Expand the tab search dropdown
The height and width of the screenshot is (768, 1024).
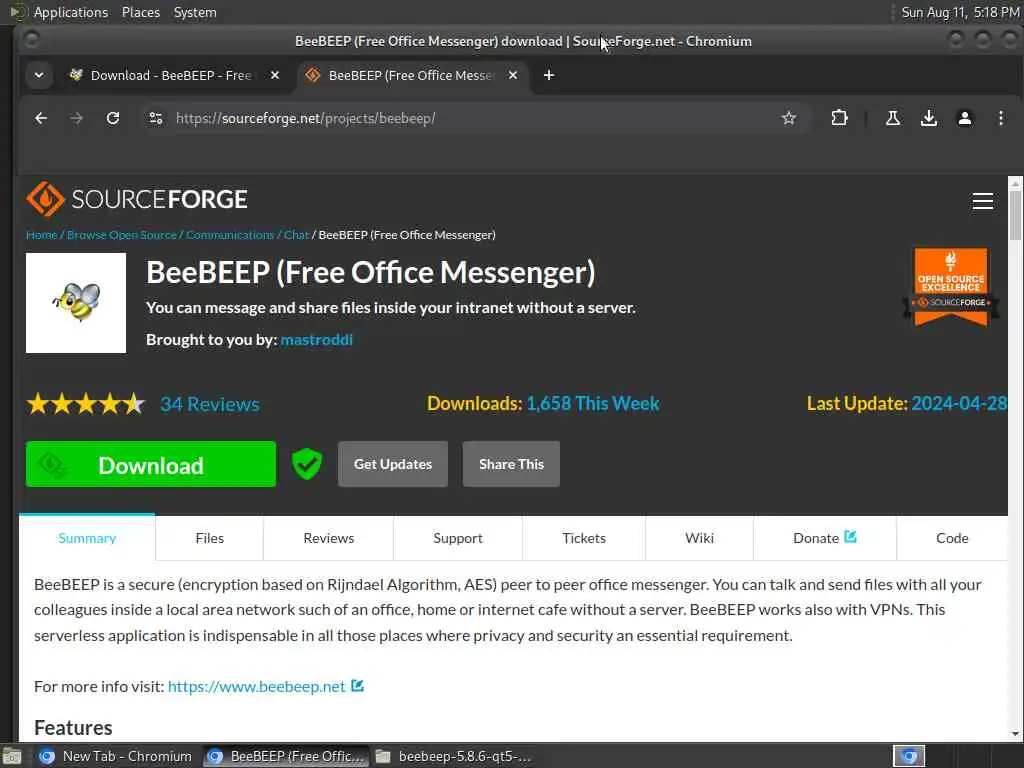[38, 75]
